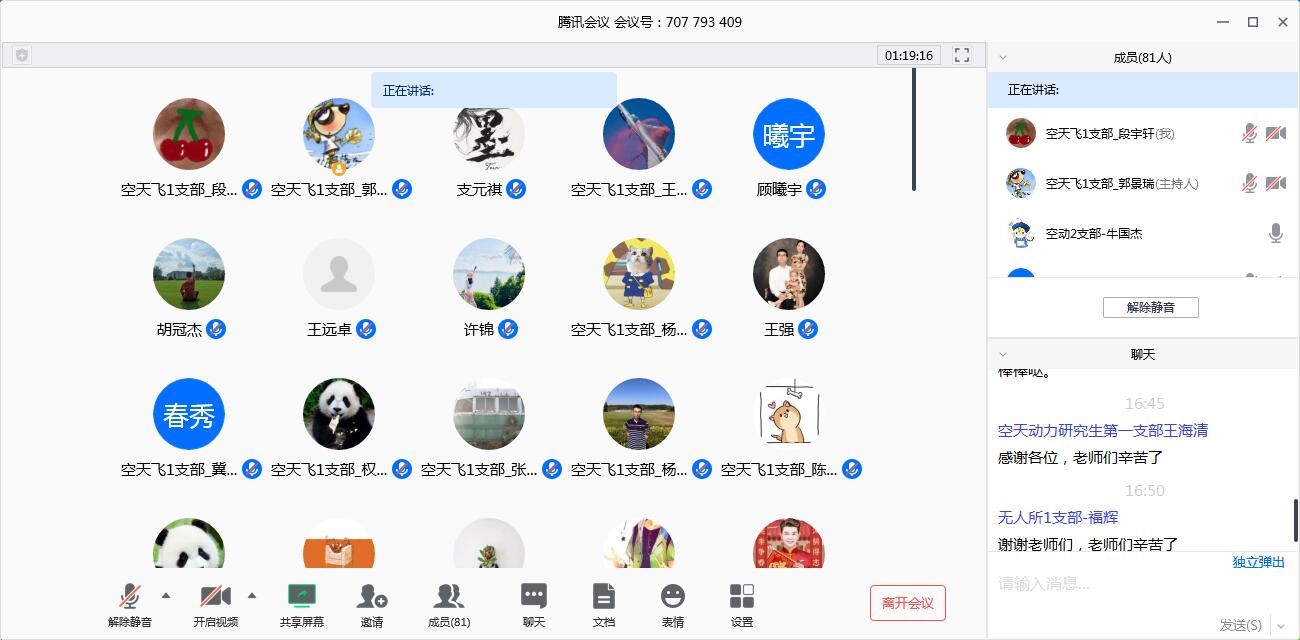1300x640 pixels.
Task: Toggle start video (开启视频) button
Action: click(215, 598)
